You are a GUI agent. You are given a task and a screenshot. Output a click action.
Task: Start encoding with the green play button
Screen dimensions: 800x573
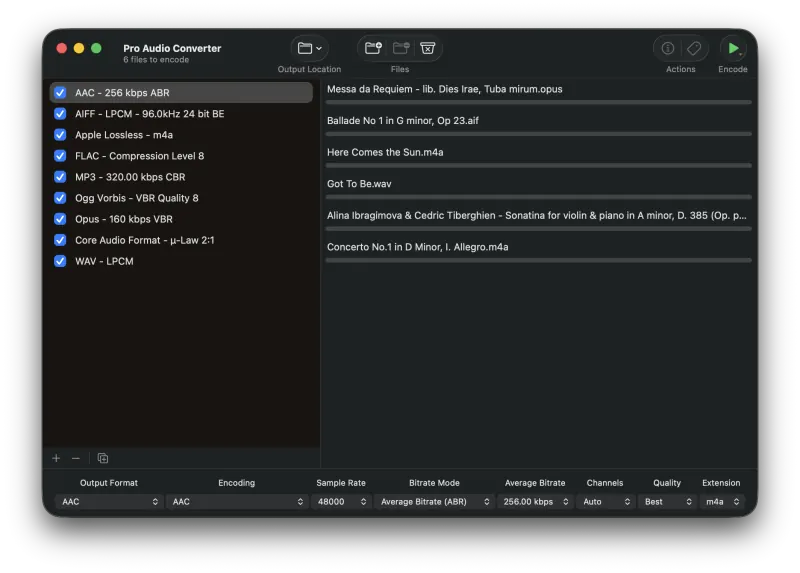tap(733, 48)
